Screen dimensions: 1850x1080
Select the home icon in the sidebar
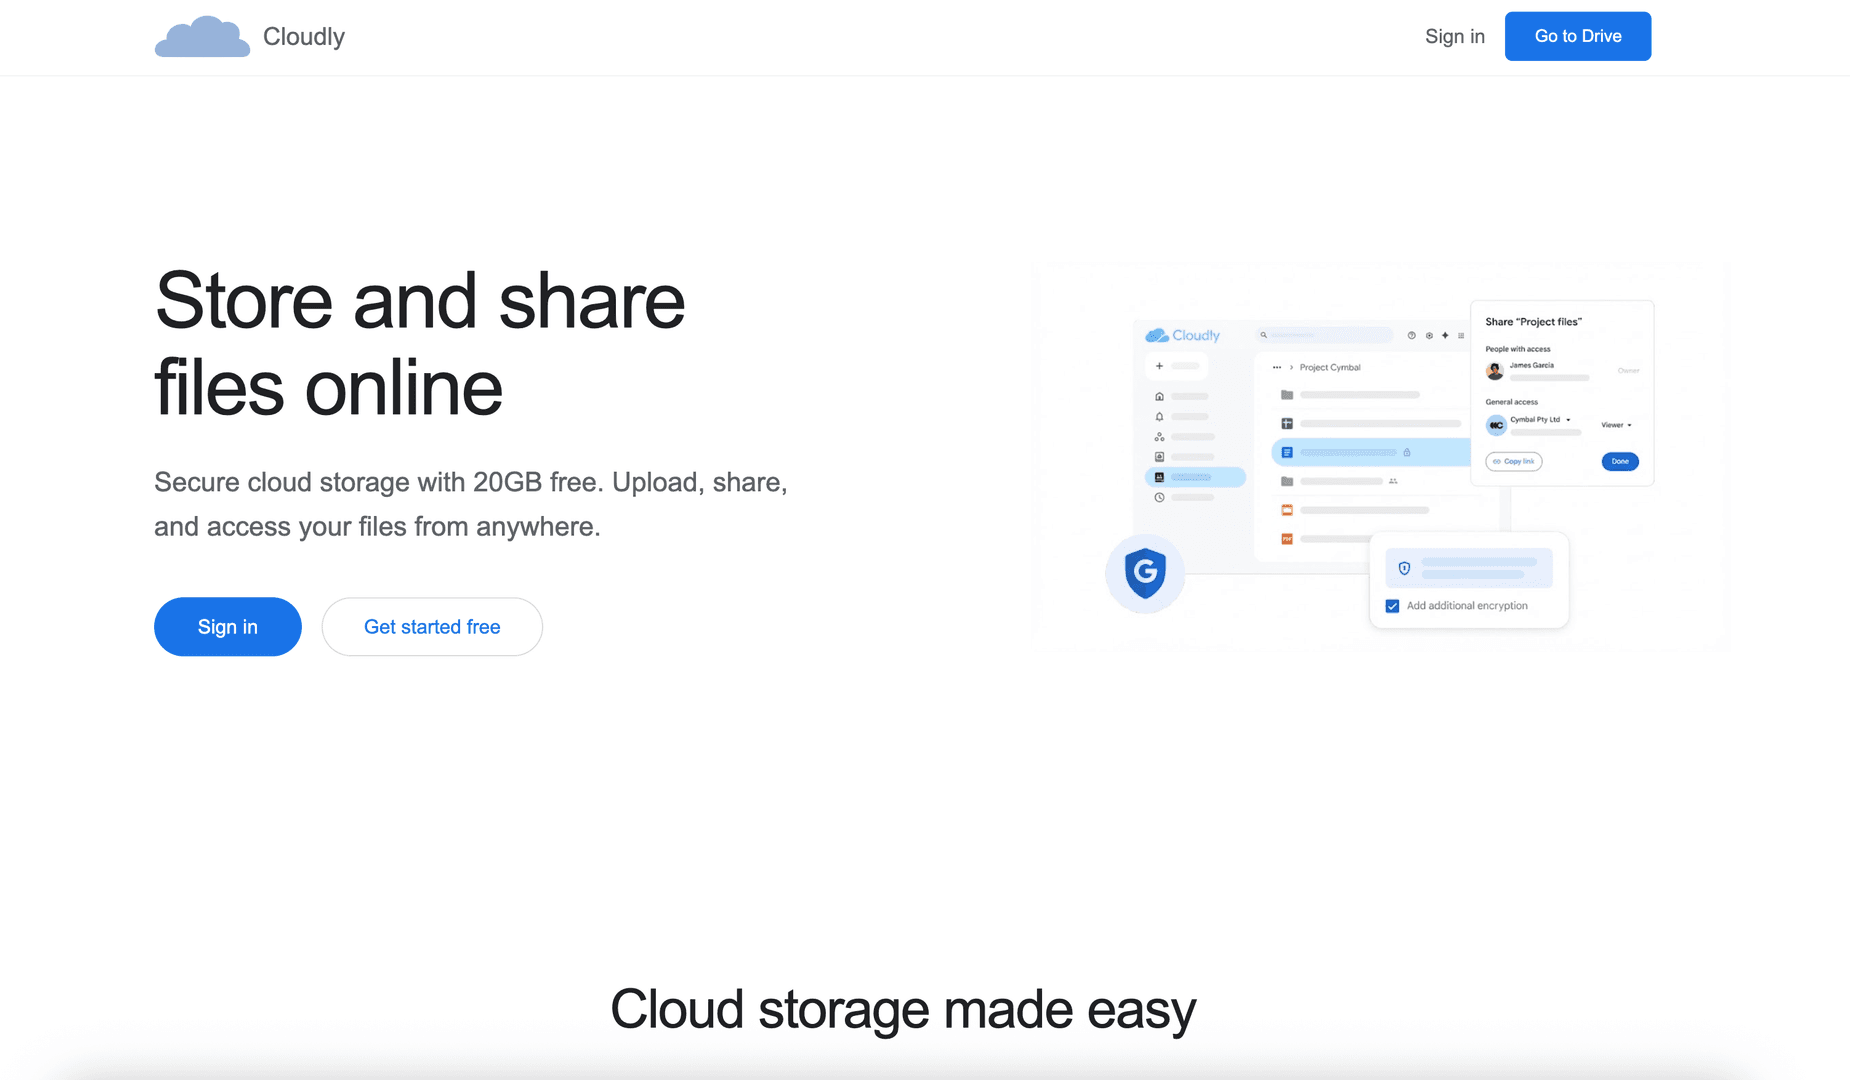pos(1159,397)
